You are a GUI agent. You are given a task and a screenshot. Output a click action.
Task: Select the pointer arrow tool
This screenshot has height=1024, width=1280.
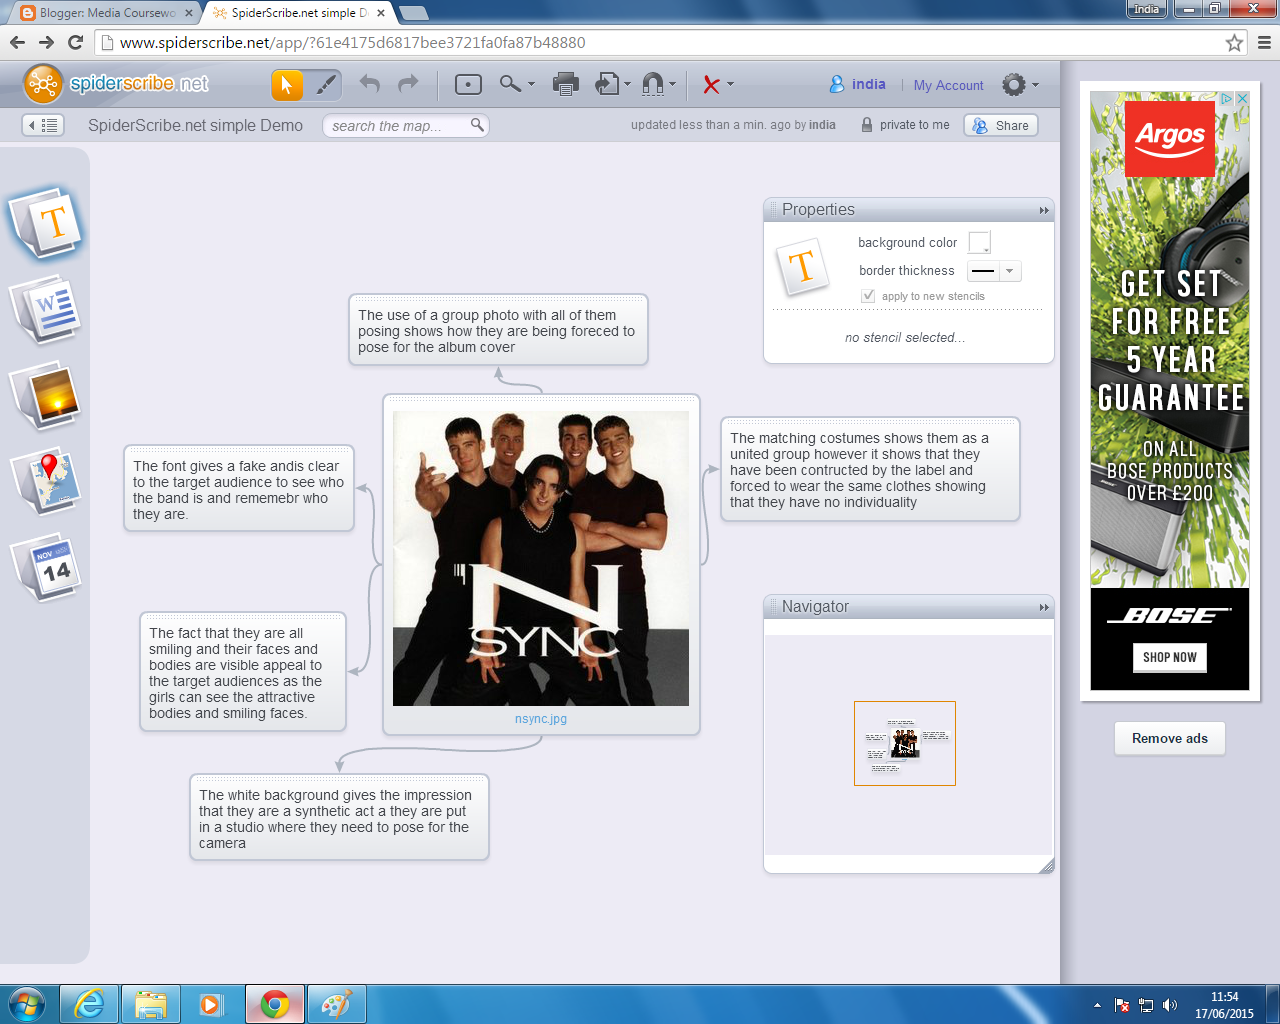point(287,85)
